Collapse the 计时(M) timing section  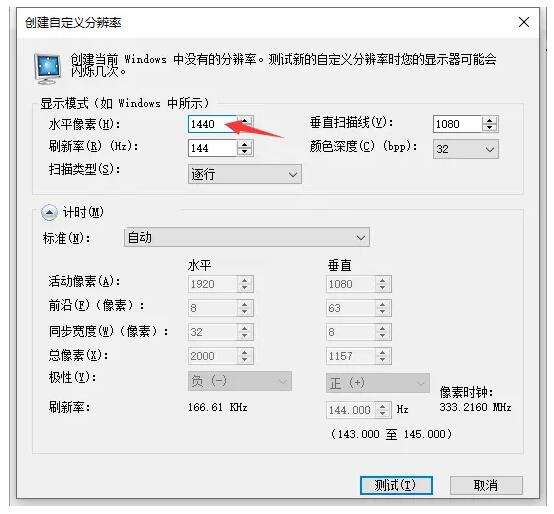coord(49,213)
